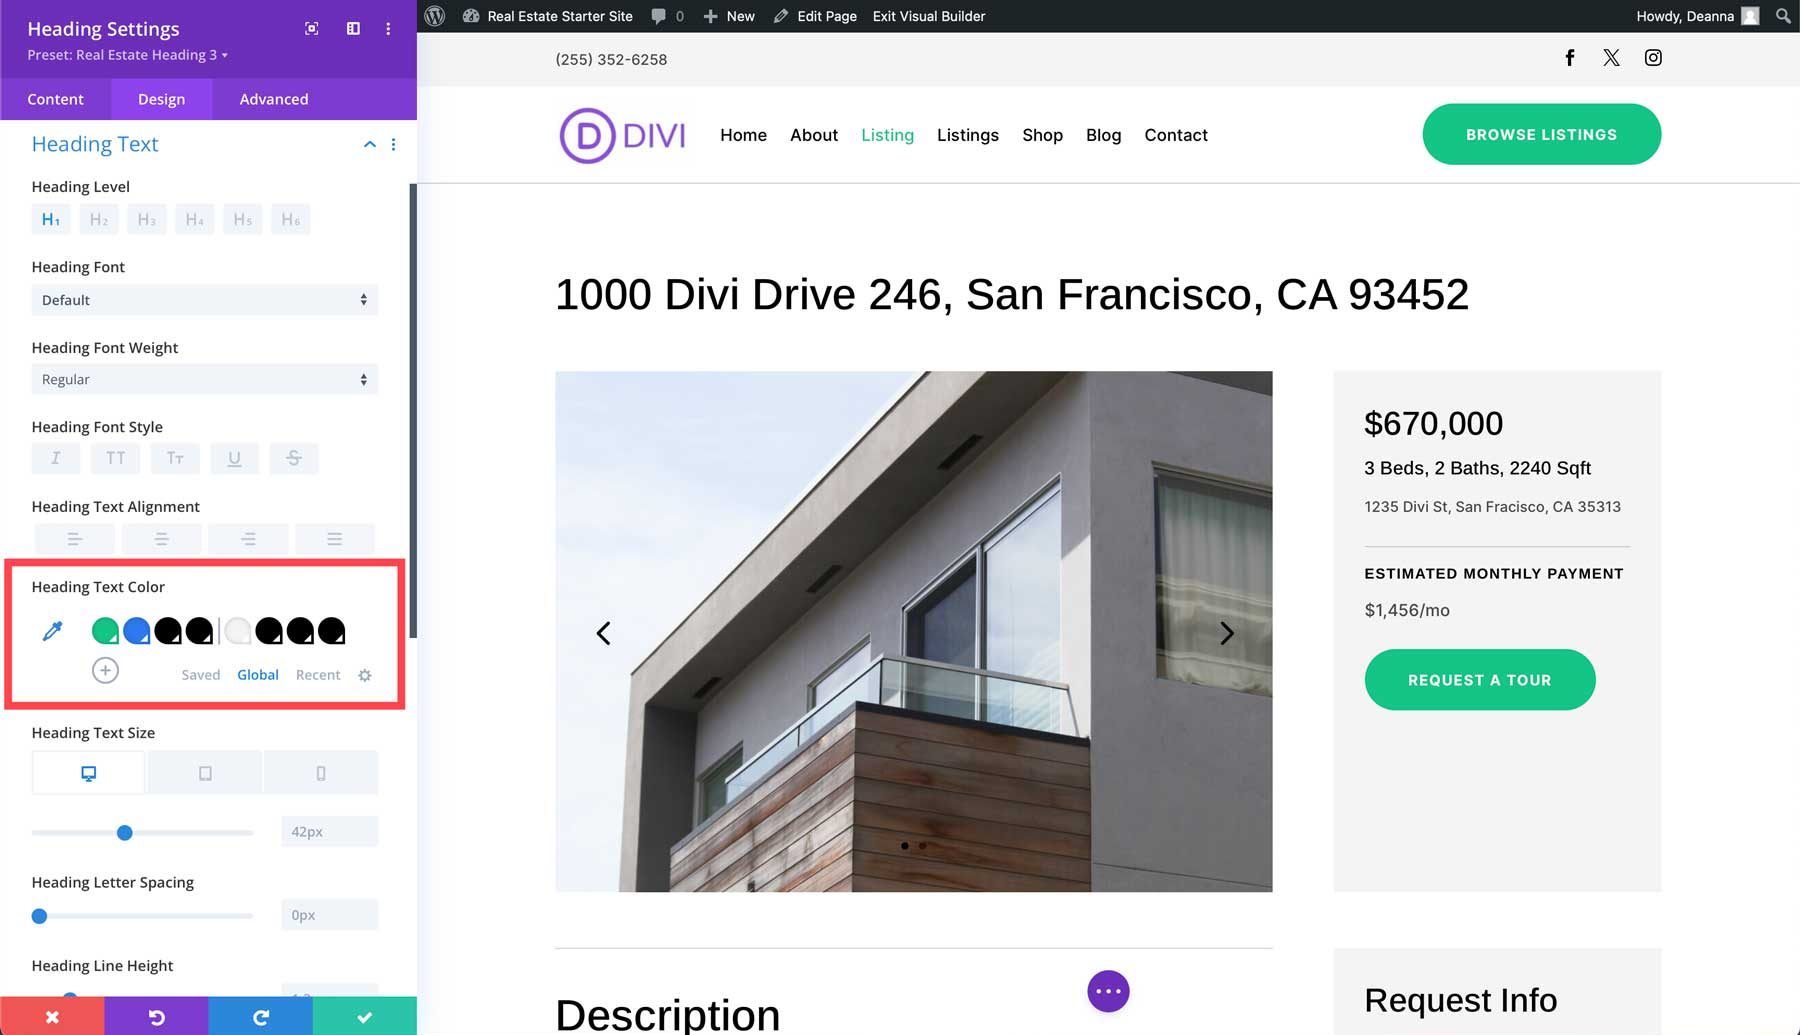Switch to the Content tab
The image size is (1800, 1035).
[56, 99]
